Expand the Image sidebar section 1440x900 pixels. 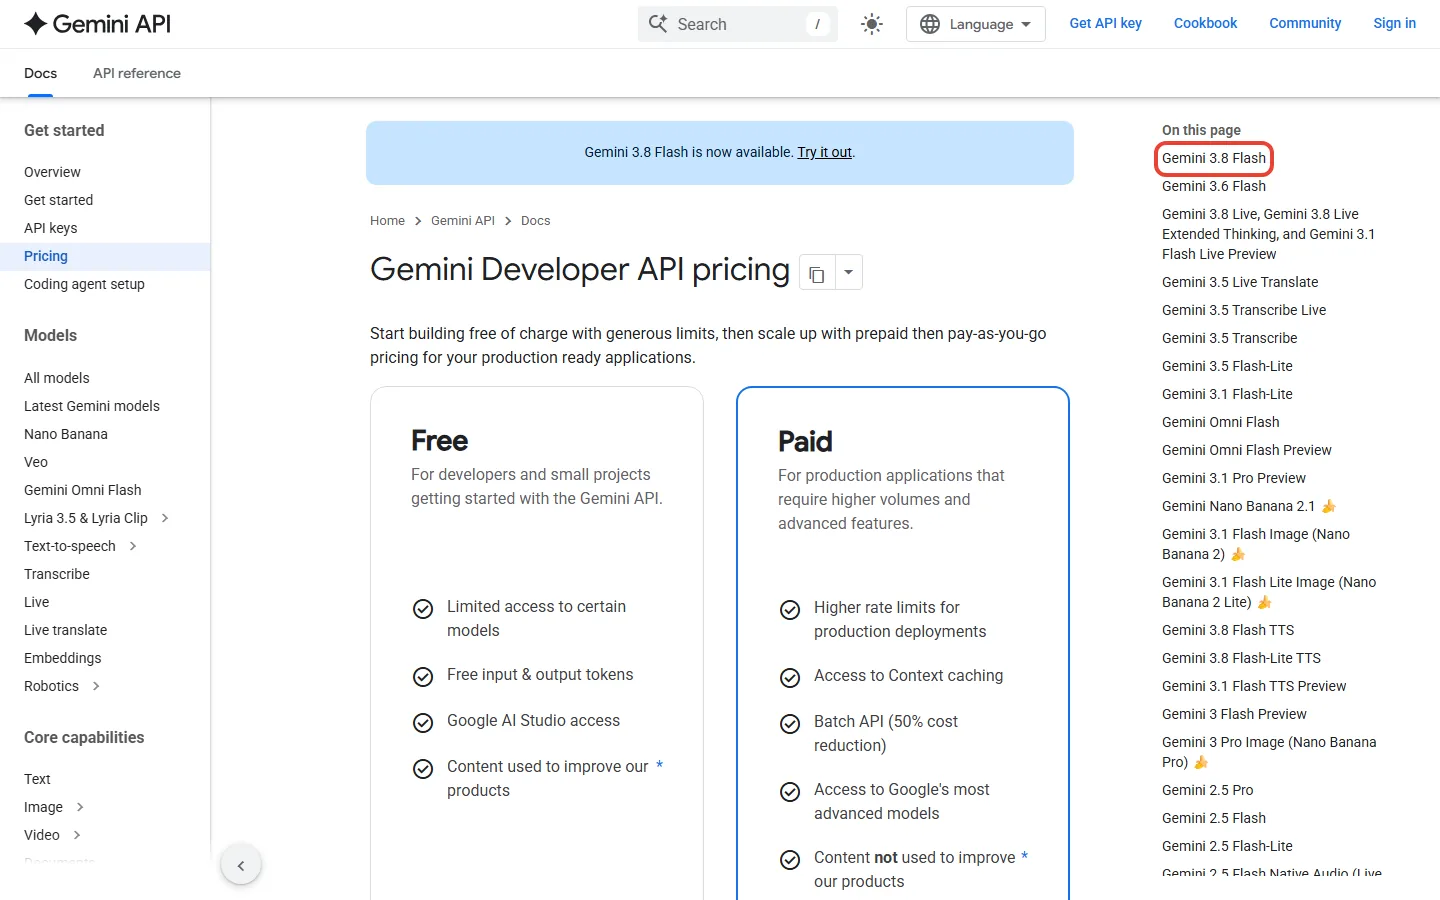click(x=80, y=807)
